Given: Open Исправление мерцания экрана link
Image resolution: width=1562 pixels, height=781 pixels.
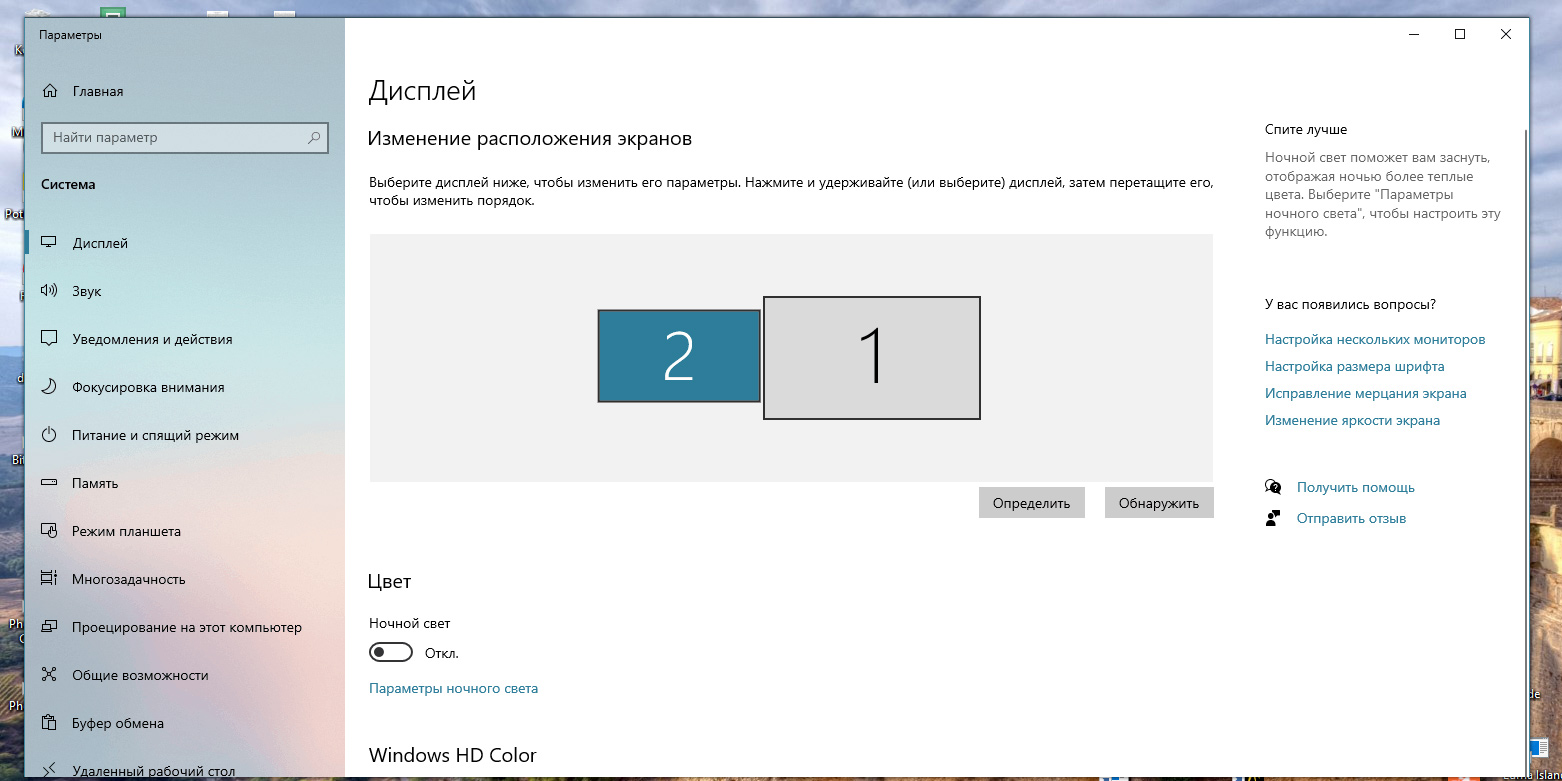Looking at the screenshot, I should click(x=1365, y=394).
